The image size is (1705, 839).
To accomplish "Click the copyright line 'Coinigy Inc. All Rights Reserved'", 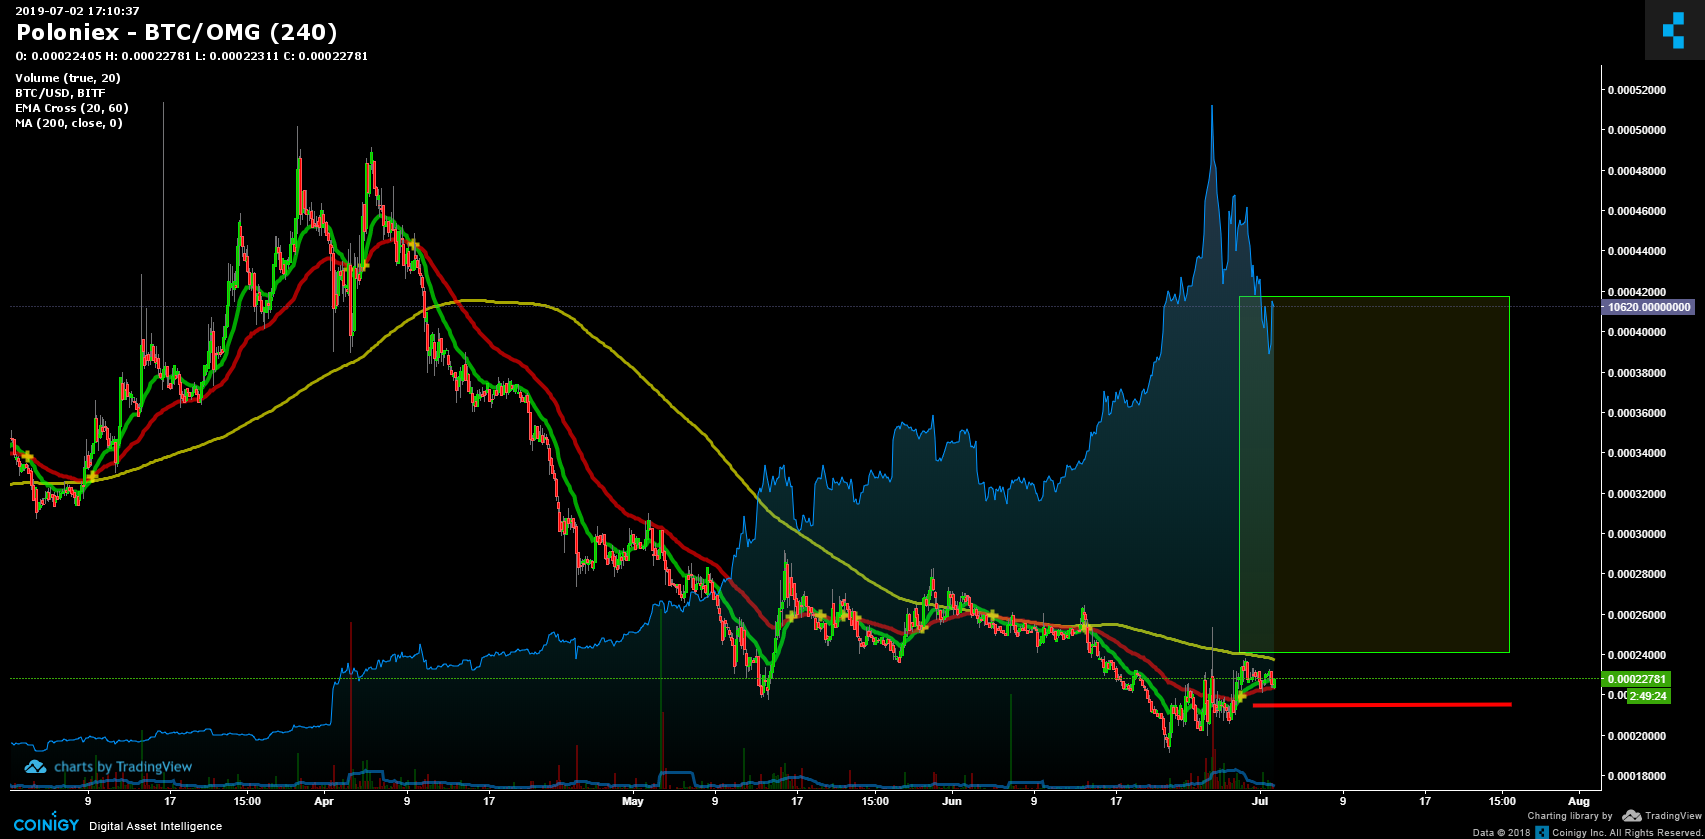I will tap(1627, 832).
